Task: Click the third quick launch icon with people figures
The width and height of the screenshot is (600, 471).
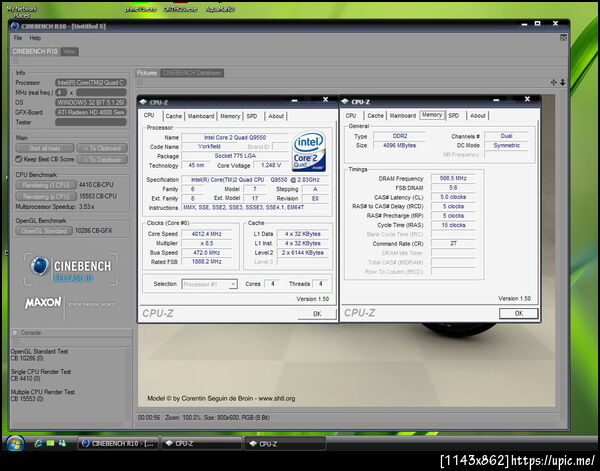Action: pyautogui.click(x=62, y=443)
